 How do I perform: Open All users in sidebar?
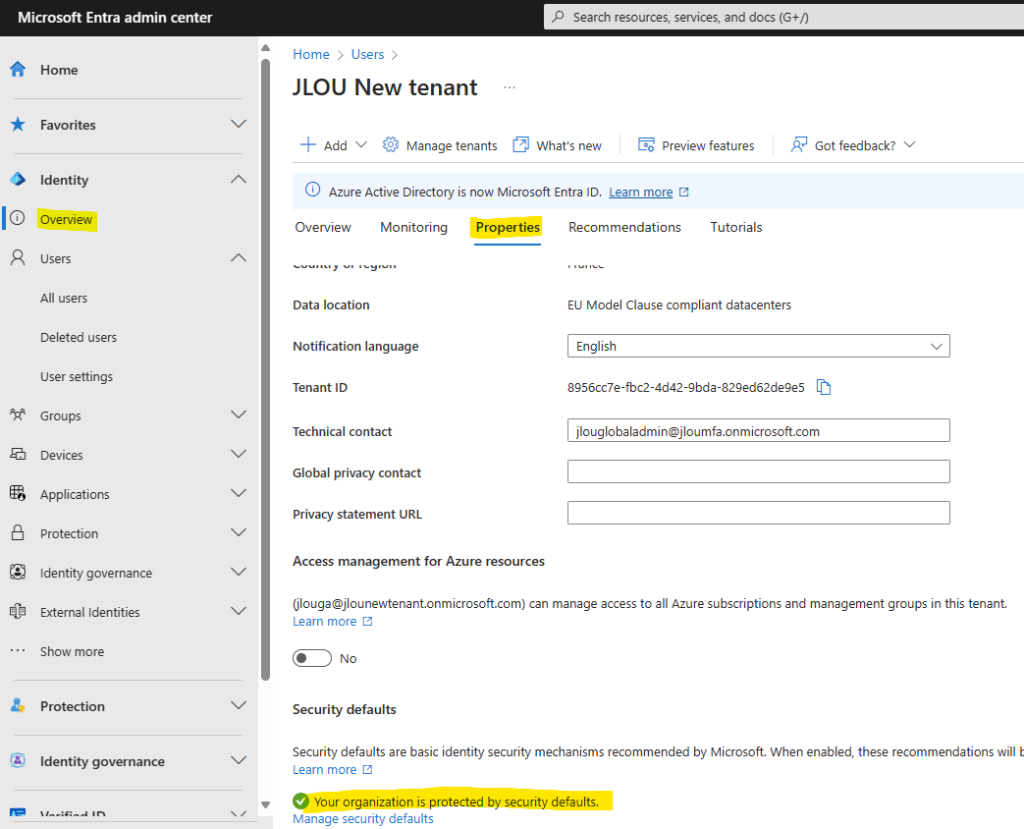pos(63,298)
